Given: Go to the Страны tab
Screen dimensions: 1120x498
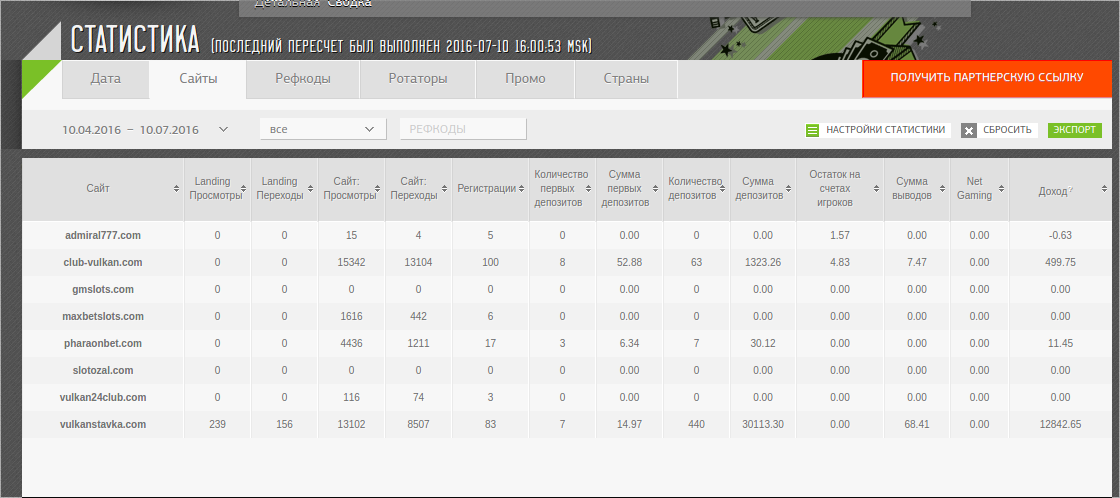Looking at the screenshot, I should coord(626,79).
